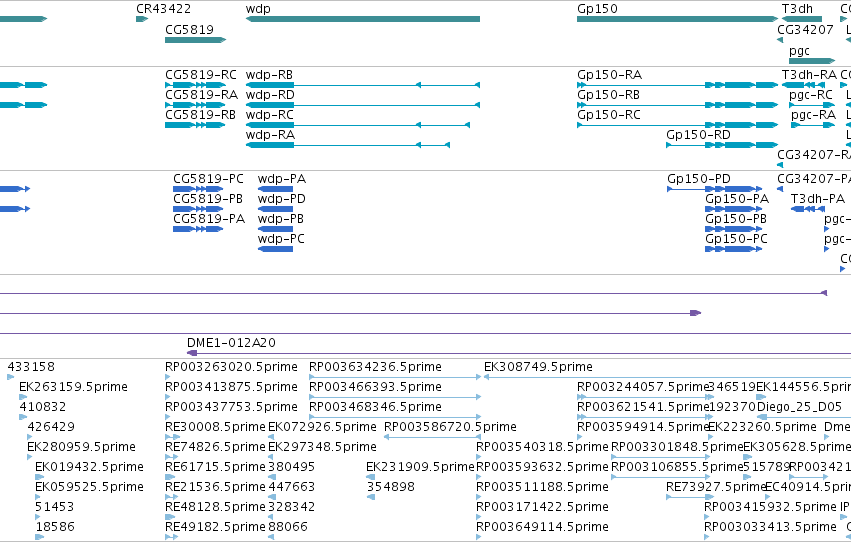Select the Gp150 gene bar
Image resolution: width=851 pixels, height=542 pixels.
677,19
